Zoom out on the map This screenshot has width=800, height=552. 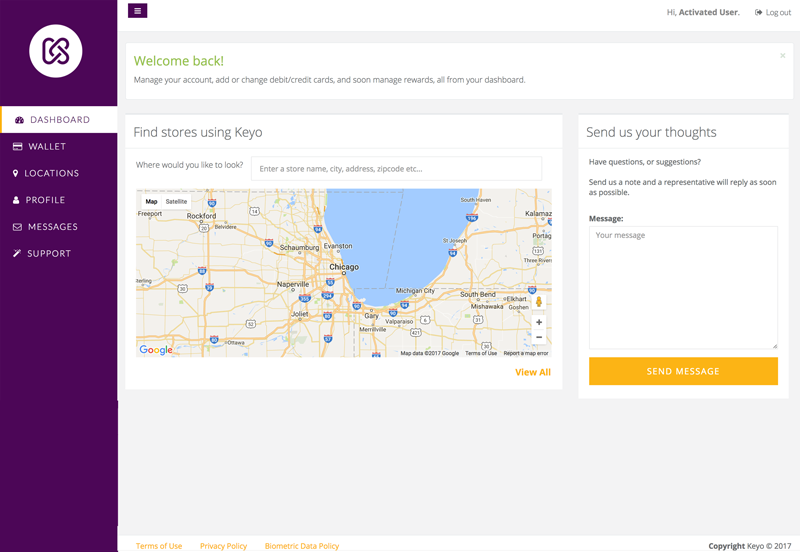(539, 337)
